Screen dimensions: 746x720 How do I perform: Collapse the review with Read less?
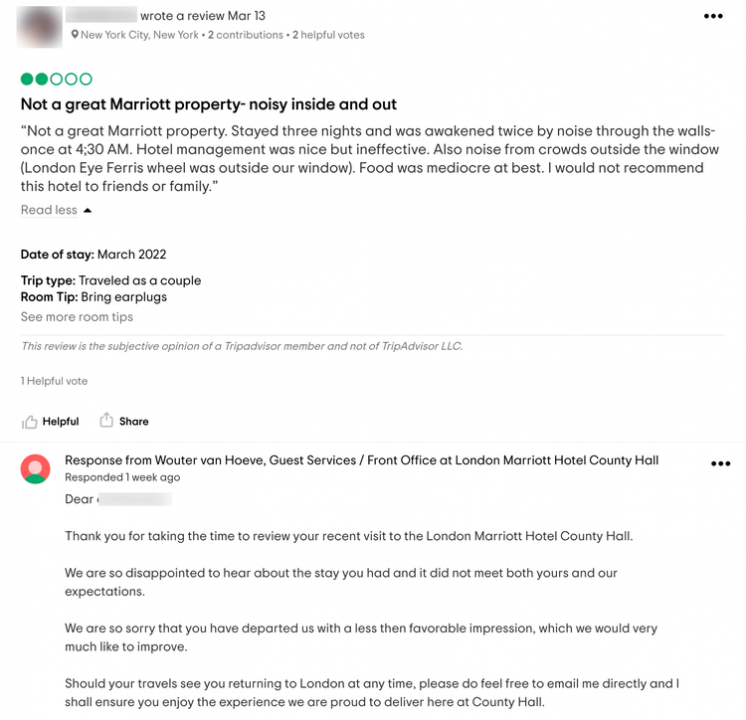pos(49,210)
